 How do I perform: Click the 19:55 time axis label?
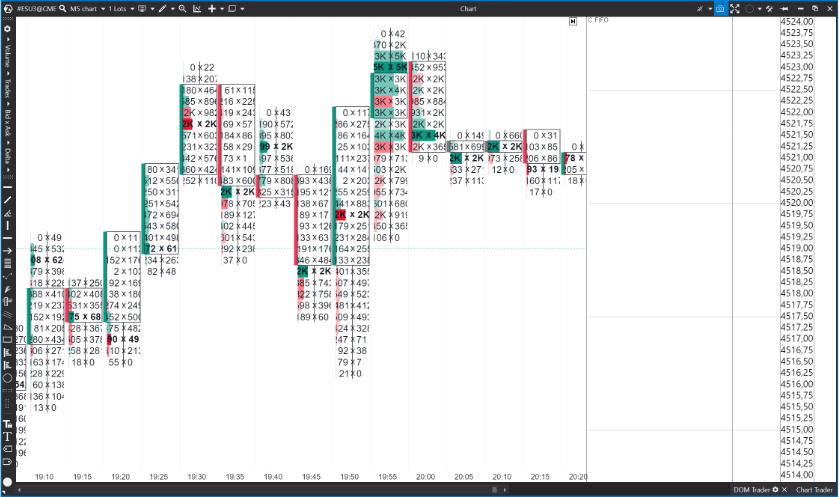tap(387, 477)
